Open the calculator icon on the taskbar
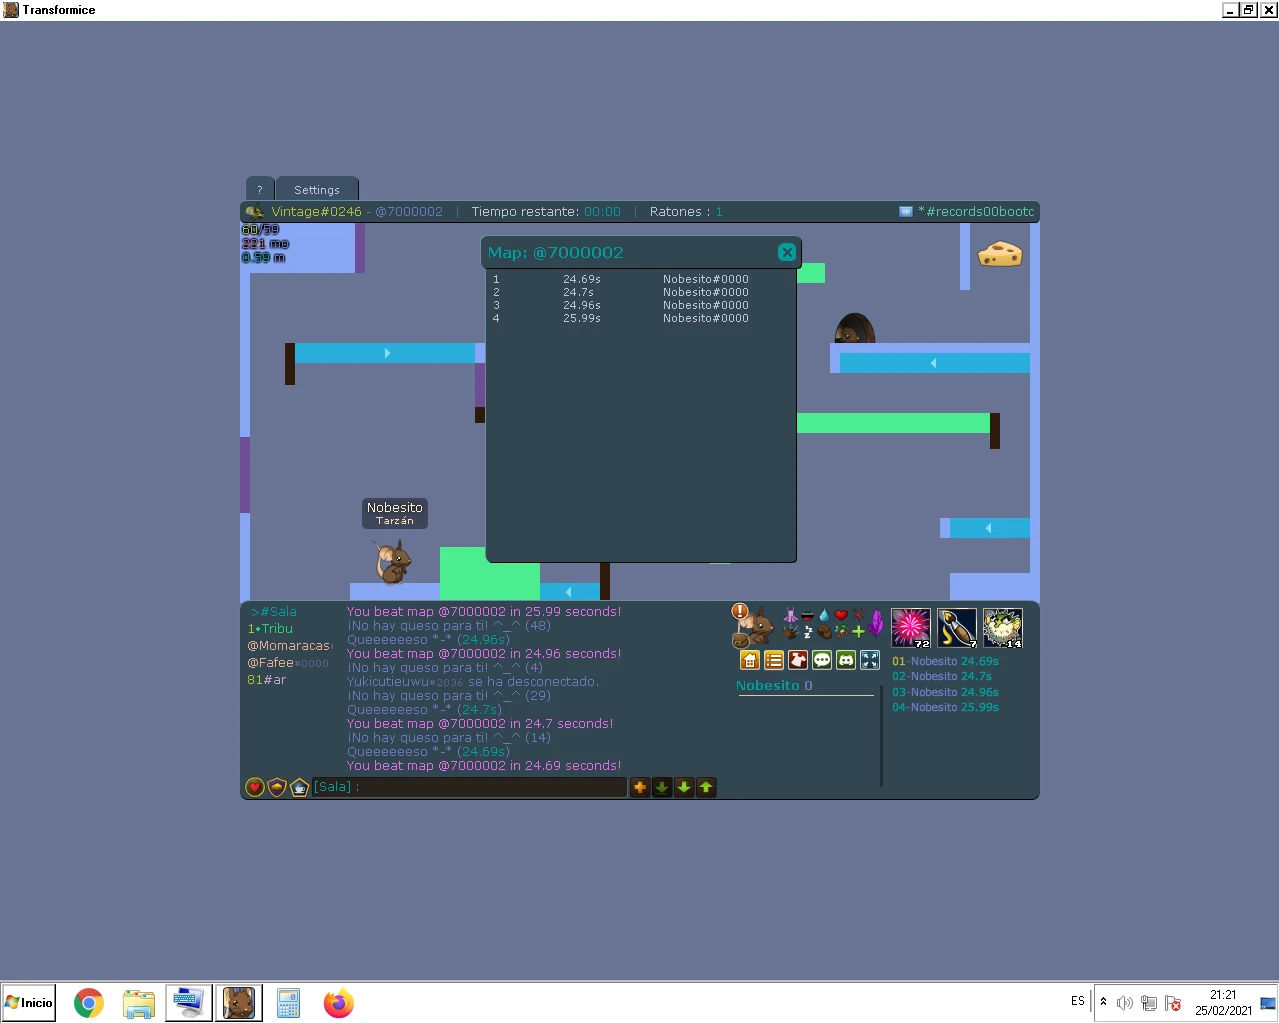1279x1023 pixels. pos(289,1003)
